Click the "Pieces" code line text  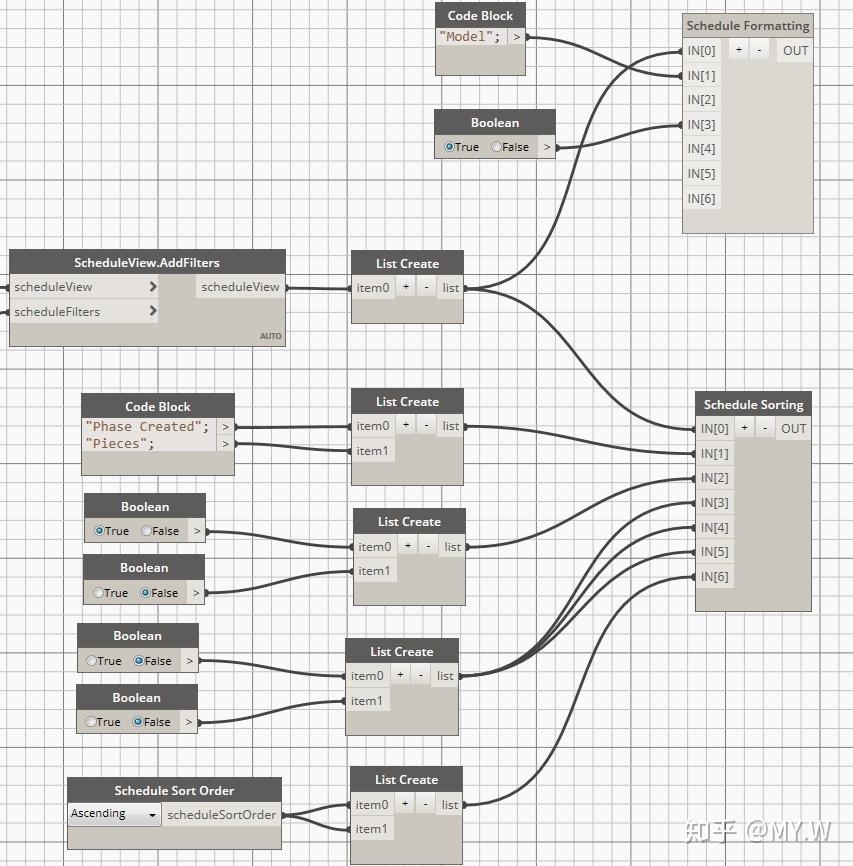(119, 443)
